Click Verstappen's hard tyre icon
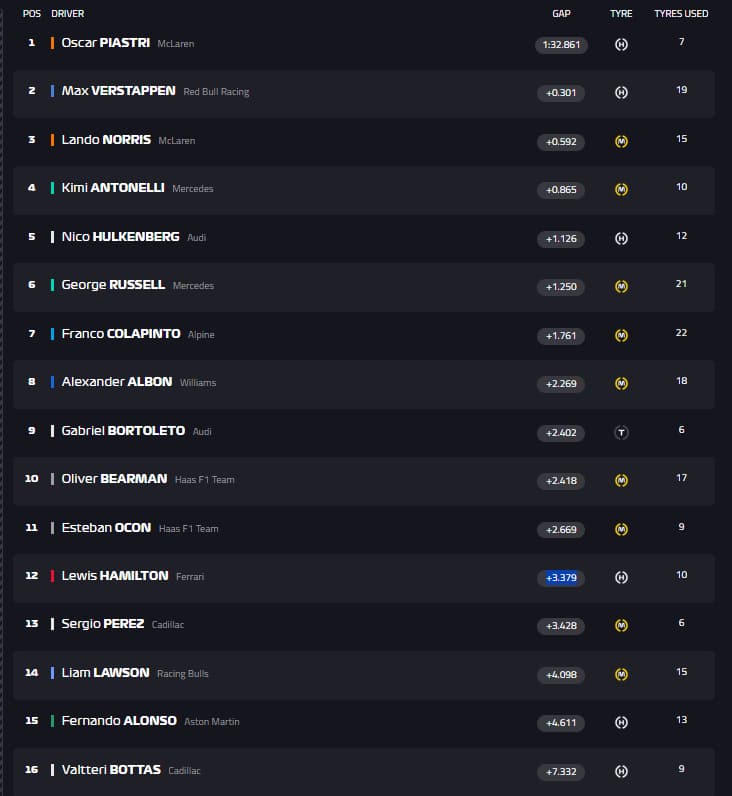732x796 pixels. (x=621, y=93)
